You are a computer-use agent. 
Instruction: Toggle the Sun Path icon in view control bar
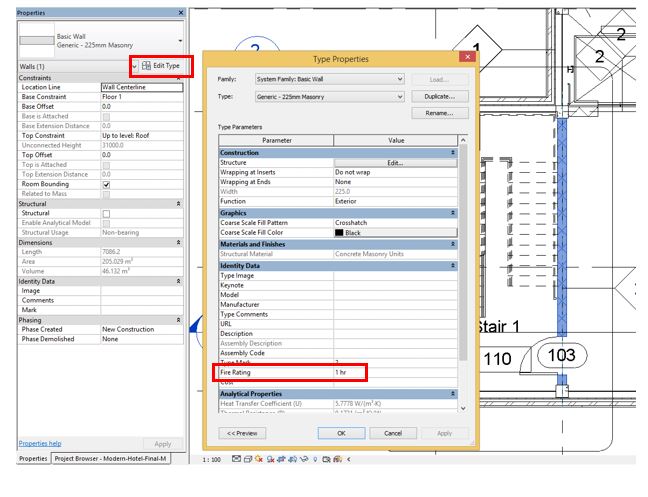click(x=259, y=459)
